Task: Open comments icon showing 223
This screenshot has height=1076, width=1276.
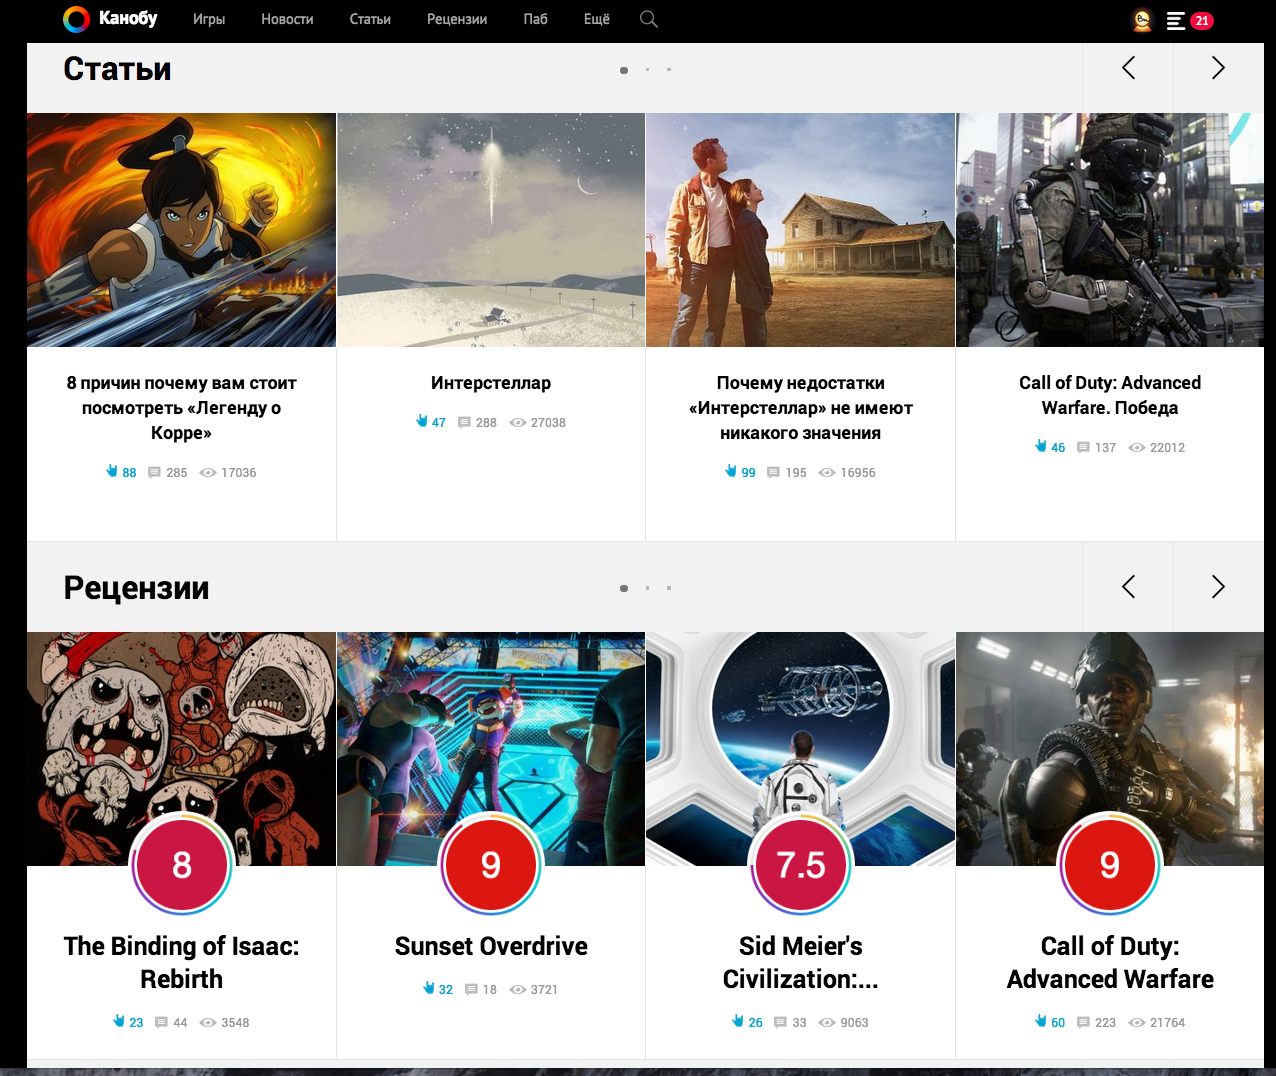Action: (1083, 1023)
